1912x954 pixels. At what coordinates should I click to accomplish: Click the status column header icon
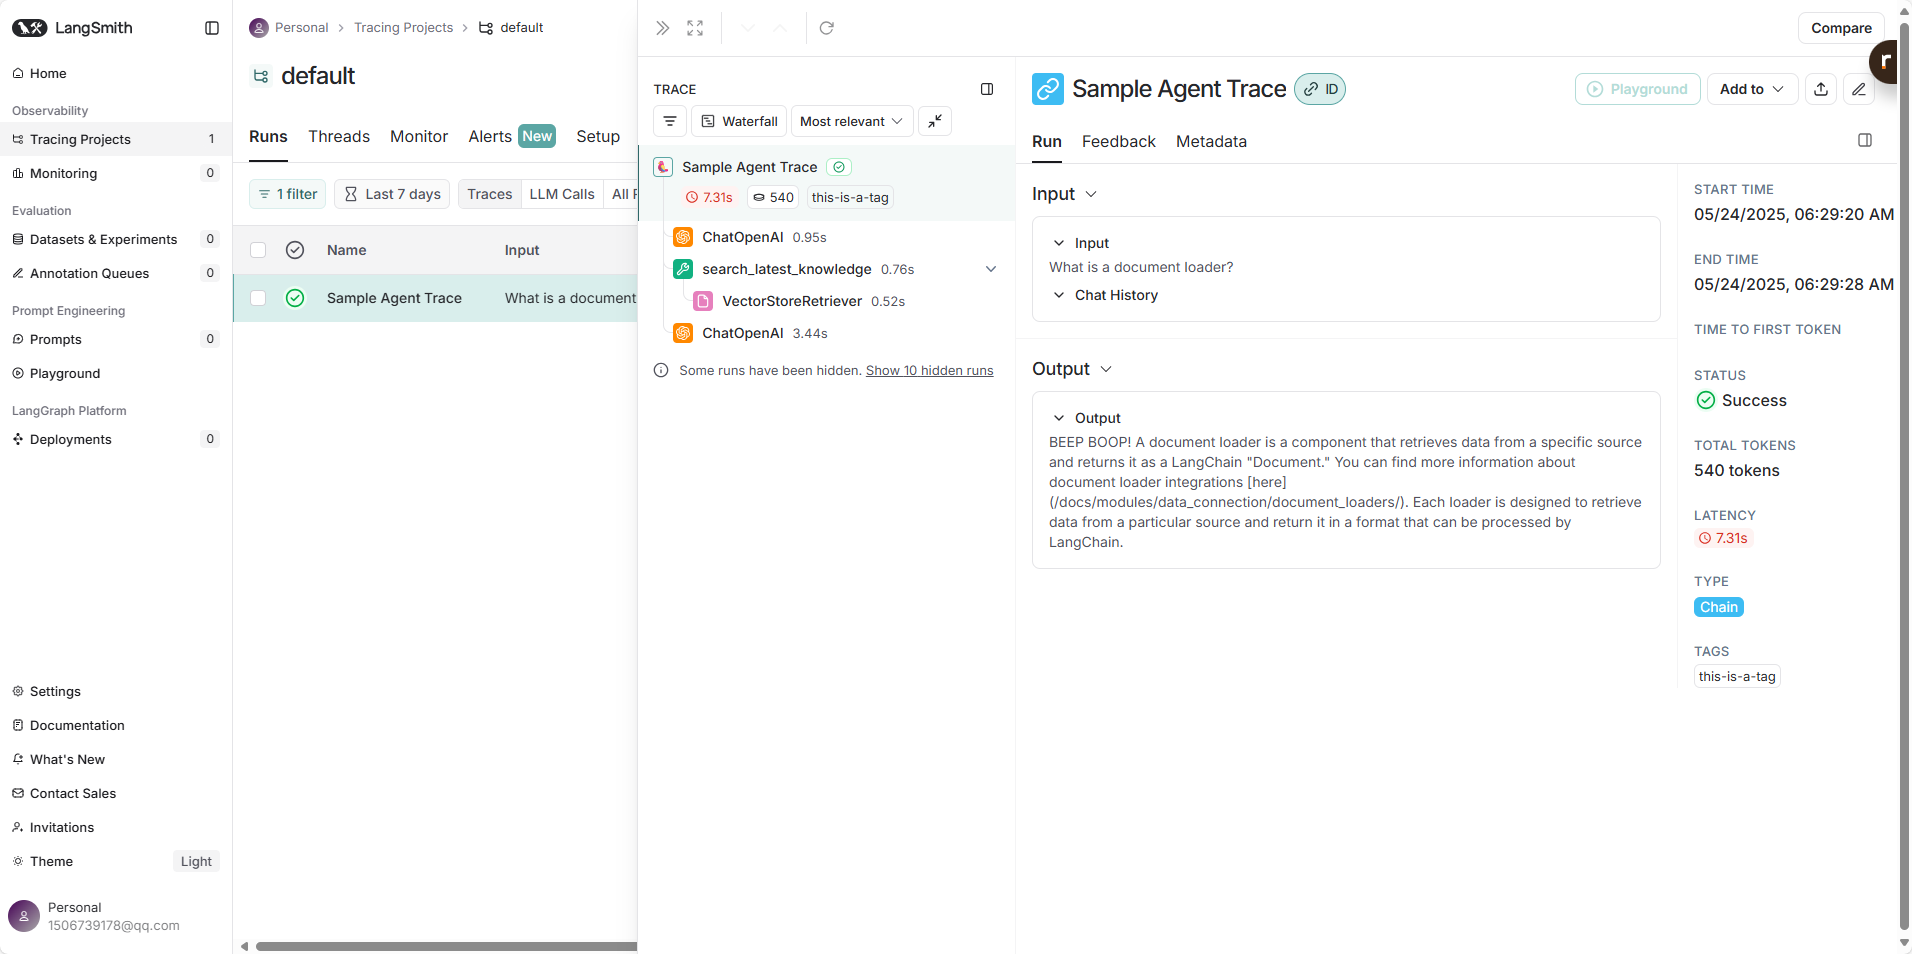[295, 250]
